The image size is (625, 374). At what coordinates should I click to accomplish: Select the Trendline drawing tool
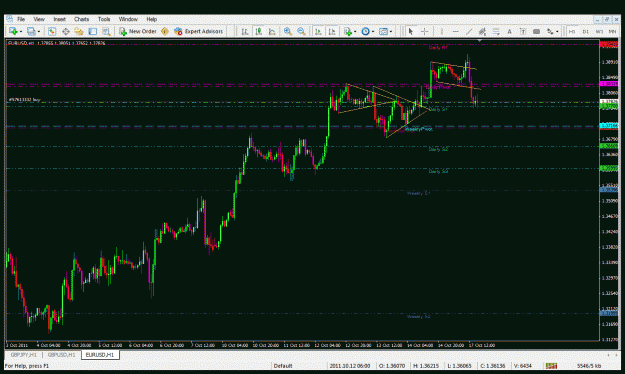coord(469,31)
